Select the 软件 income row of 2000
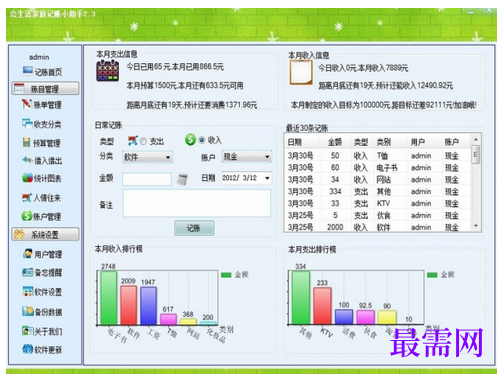 (x=377, y=227)
